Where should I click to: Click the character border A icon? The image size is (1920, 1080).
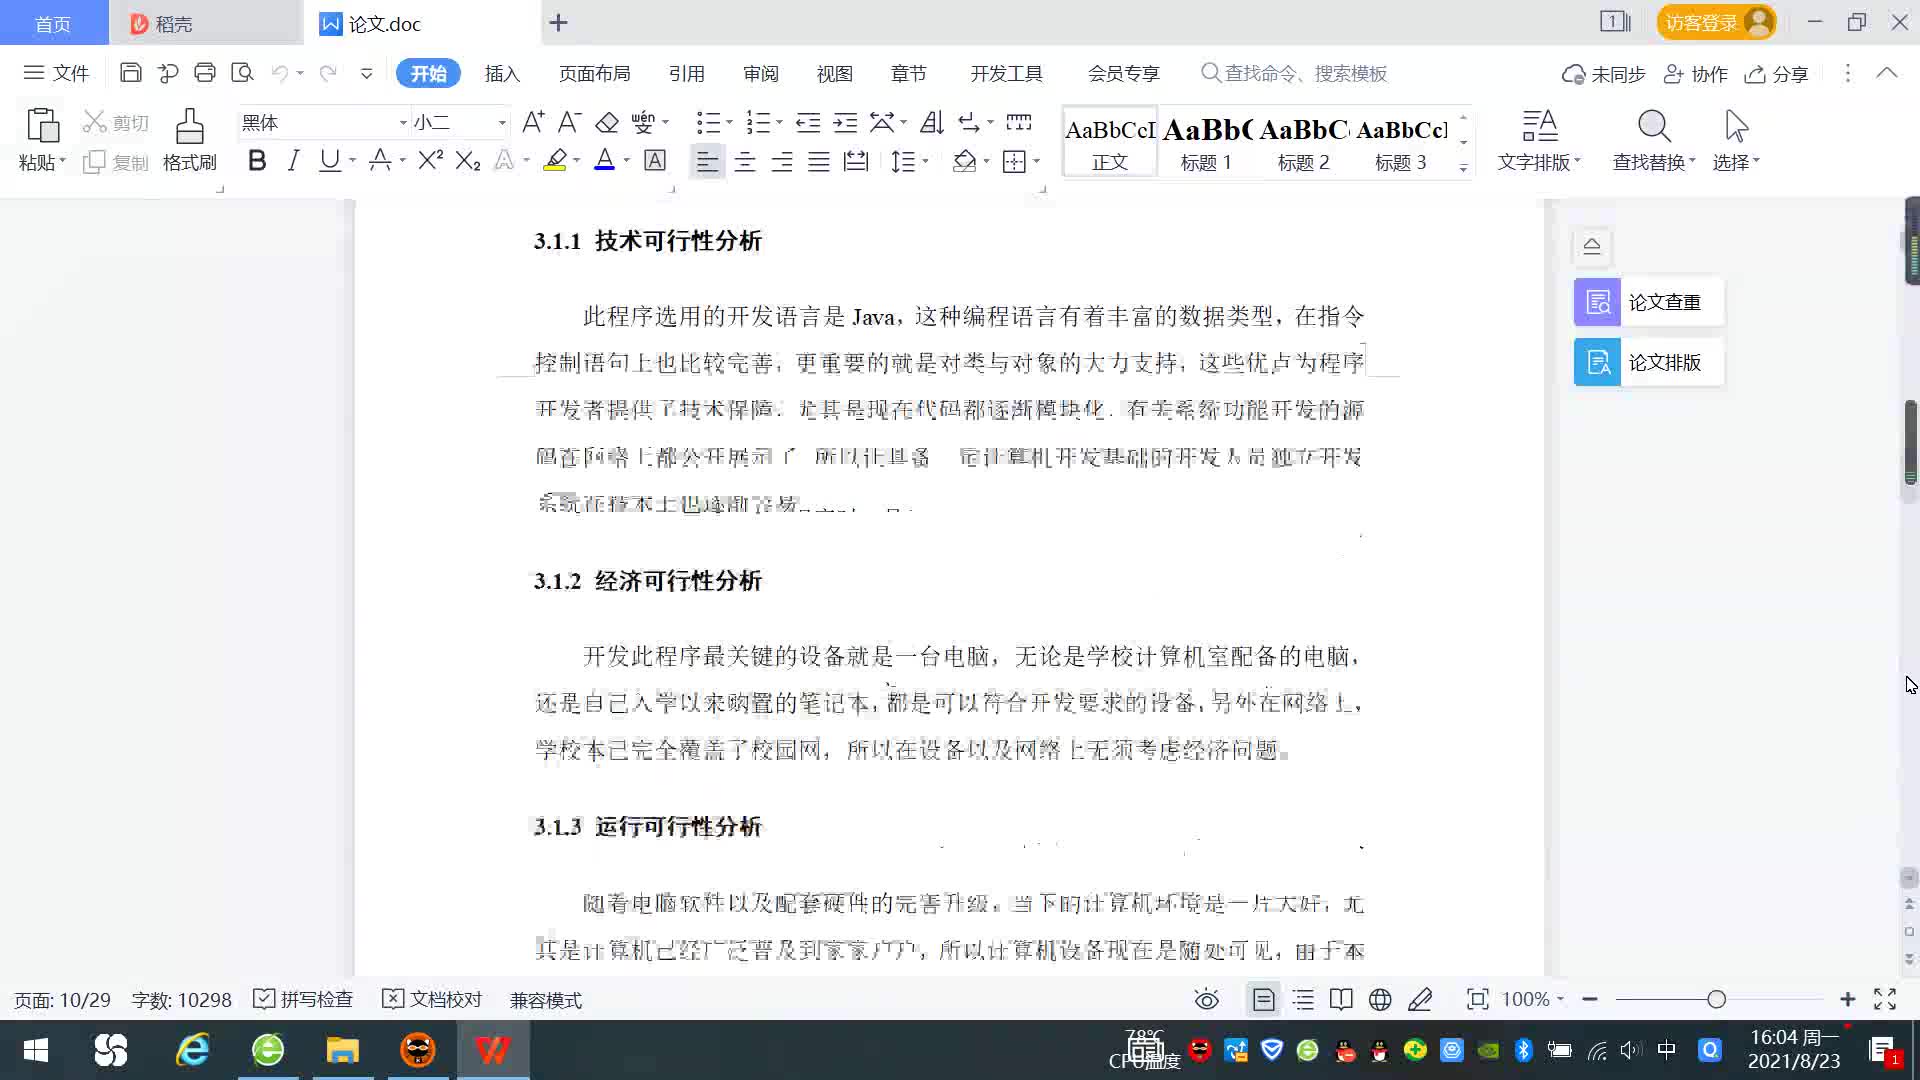[x=655, y=160]
